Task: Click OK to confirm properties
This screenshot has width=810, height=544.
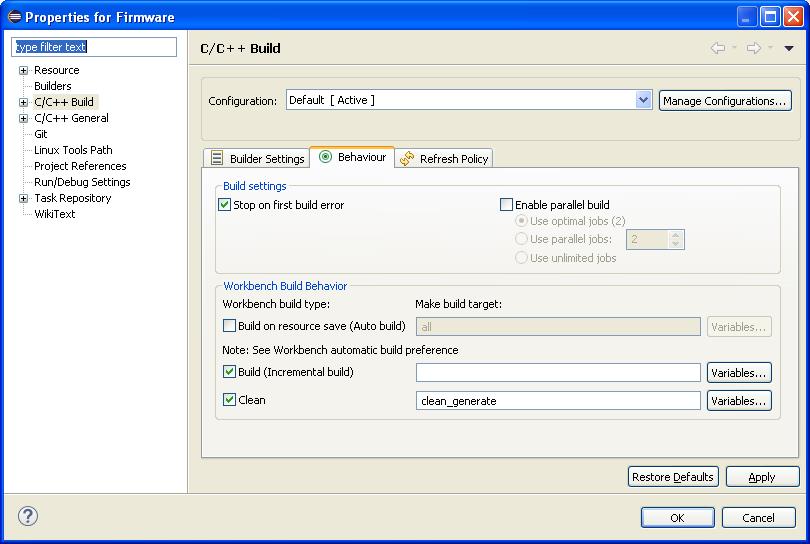Action: (677, 517)
